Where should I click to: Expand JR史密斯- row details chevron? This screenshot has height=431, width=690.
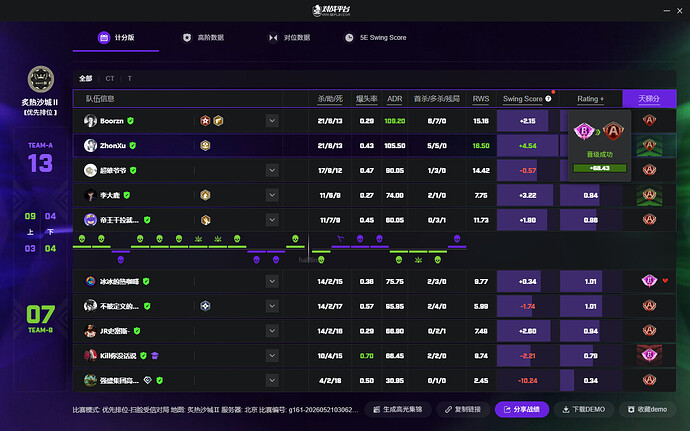coord(272,331)
